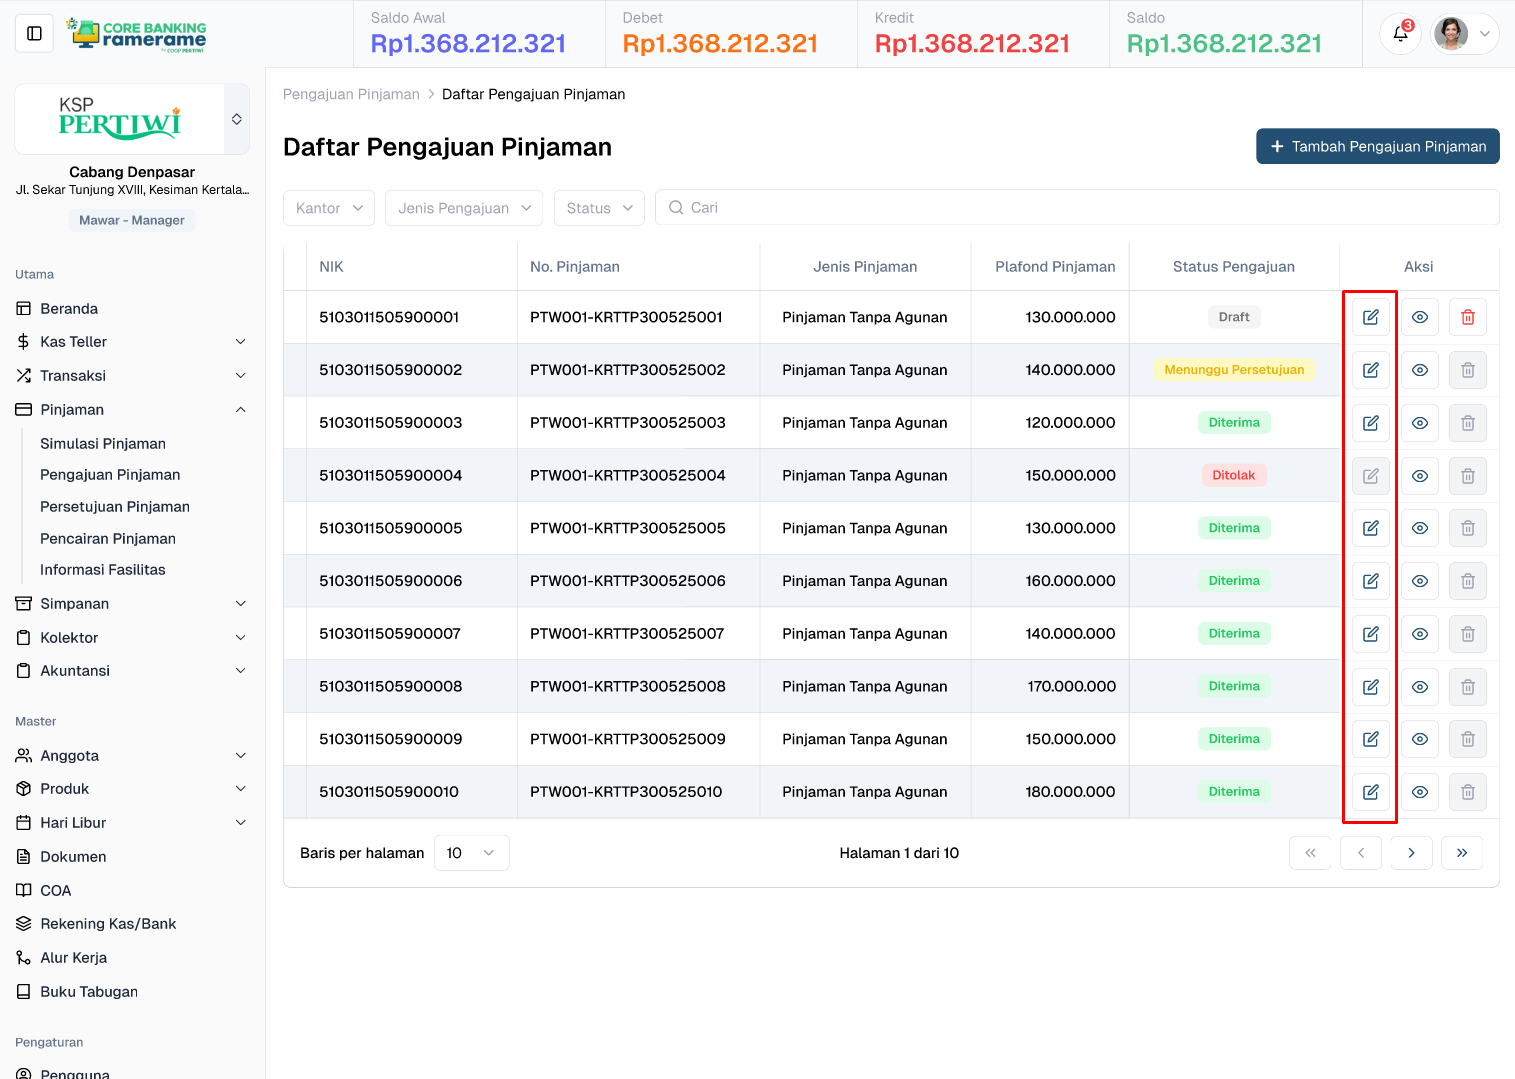This screenshot has width=1515, height=1079.
Task: Toggle the sidebar collapse control top-left
Action: coord(34,33)
